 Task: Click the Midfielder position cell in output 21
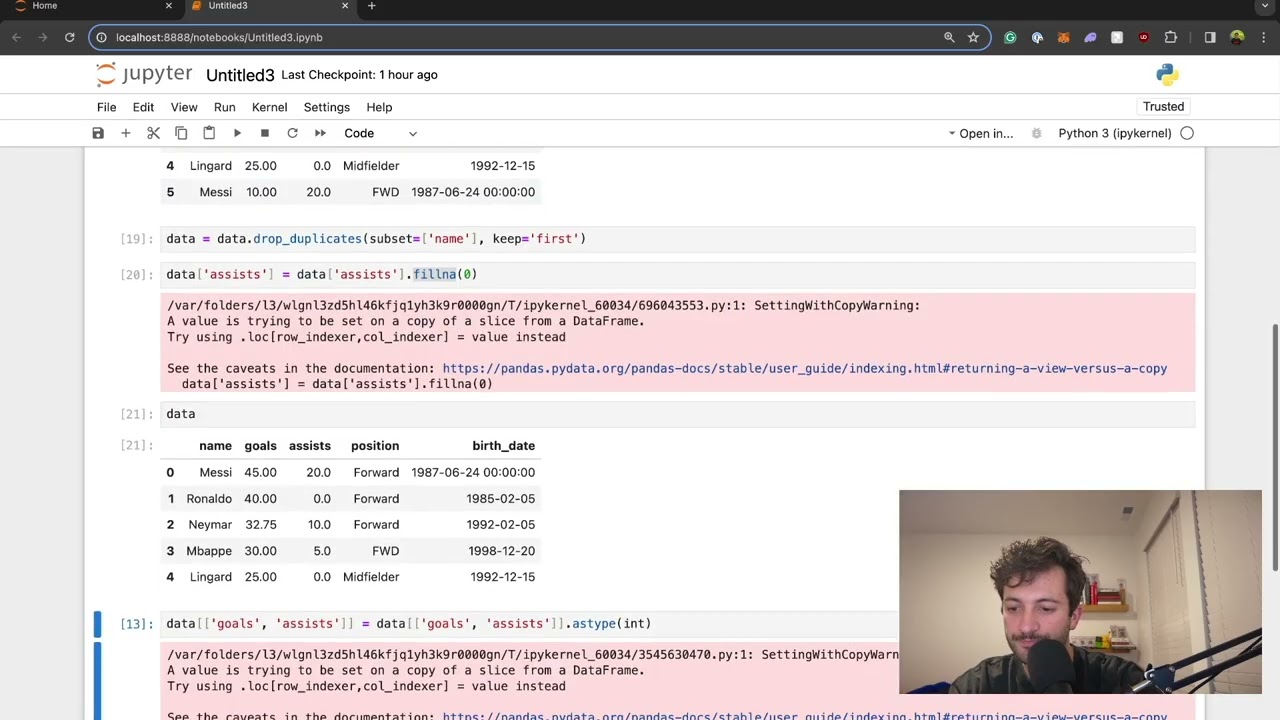pyautogui.click(x=371, y=577)
